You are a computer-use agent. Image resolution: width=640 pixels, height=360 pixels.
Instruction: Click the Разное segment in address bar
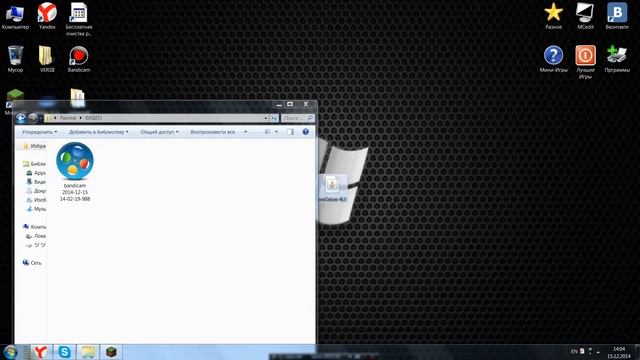coord(68,118)
